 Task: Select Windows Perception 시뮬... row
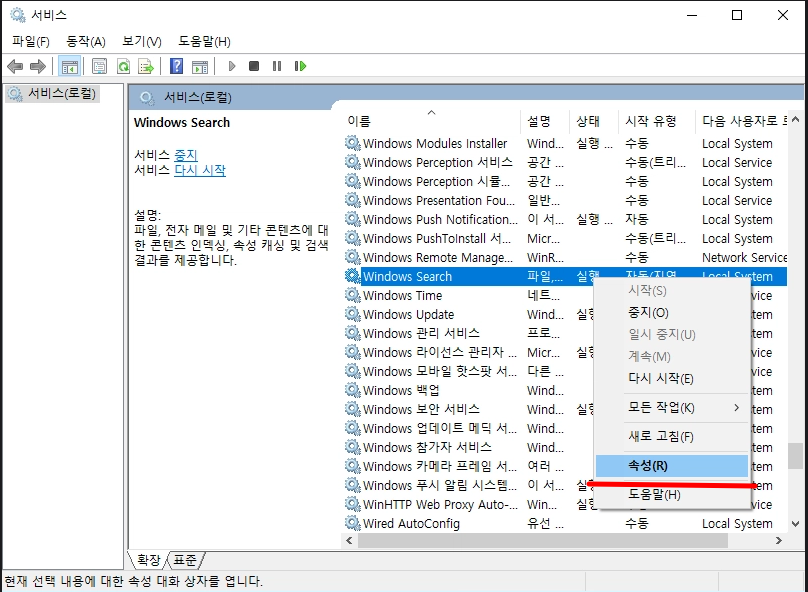pyautogui.click(x=565, y=181)
